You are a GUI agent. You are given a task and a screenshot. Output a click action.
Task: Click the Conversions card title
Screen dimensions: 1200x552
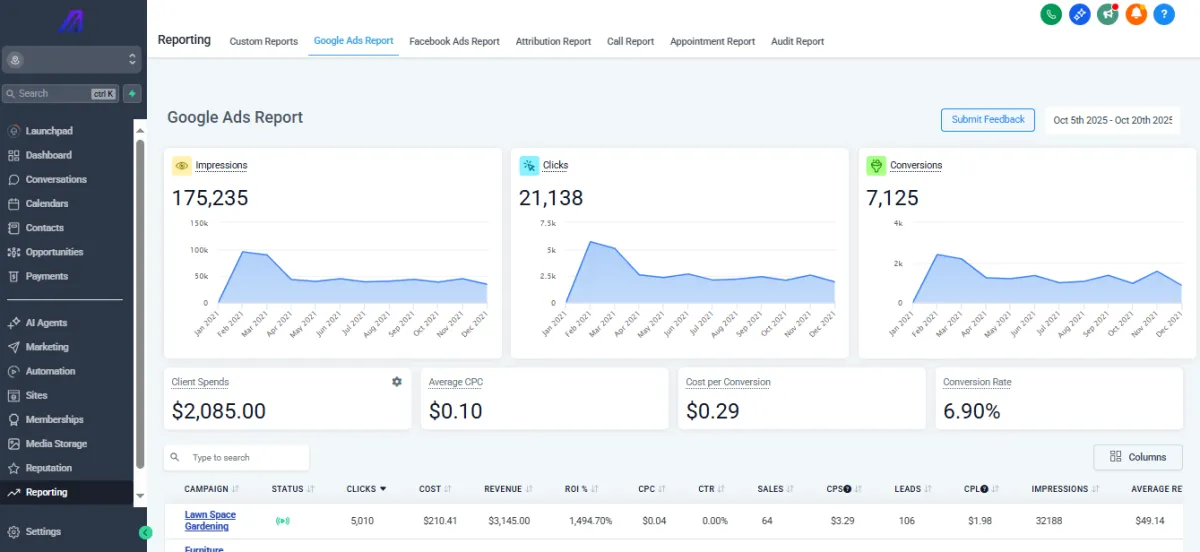[916, 166]
